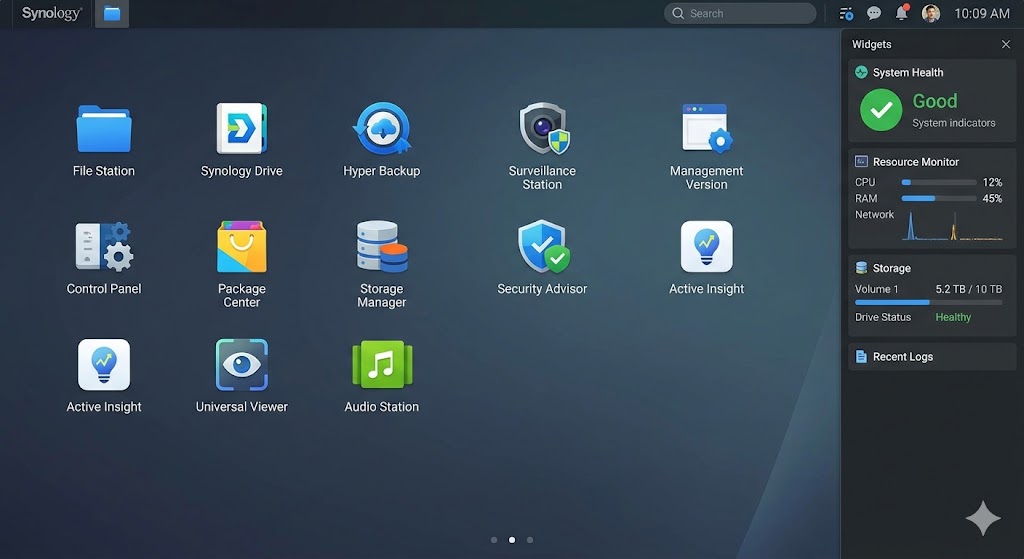The height and width of the screenshot is (559, 1024).
Task: Click the green Good status checkmark
Action: click(x=881, y=110)
